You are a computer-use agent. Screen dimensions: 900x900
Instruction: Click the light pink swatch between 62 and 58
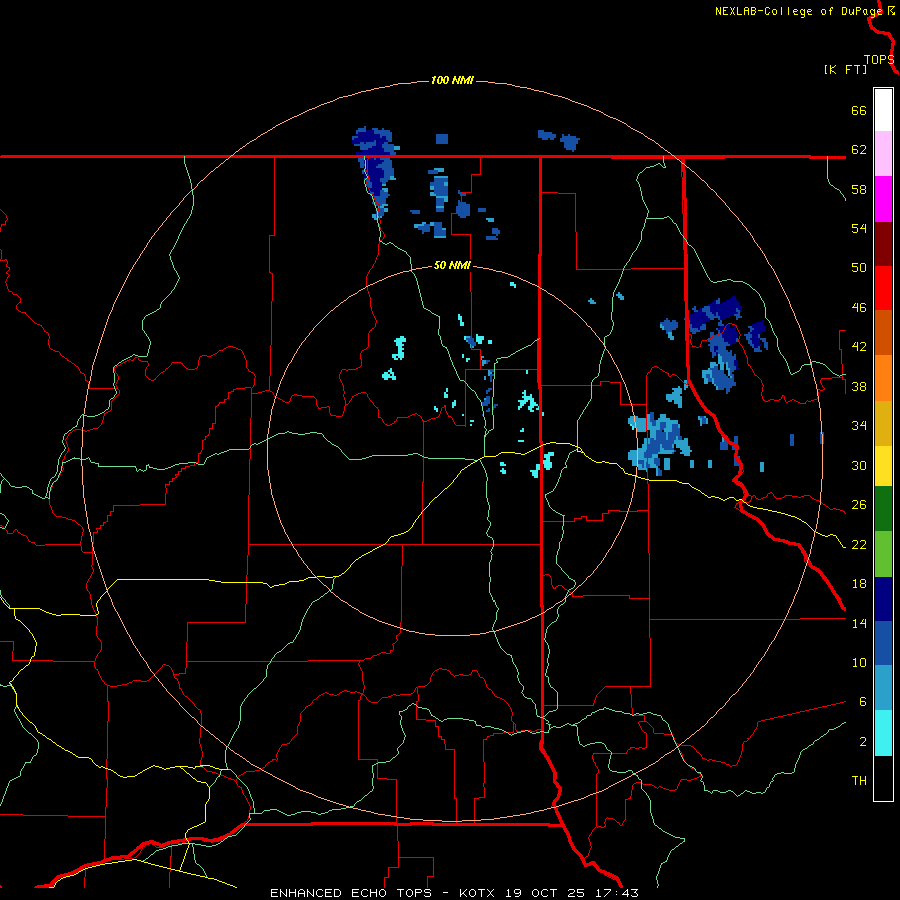pos(883,154)
